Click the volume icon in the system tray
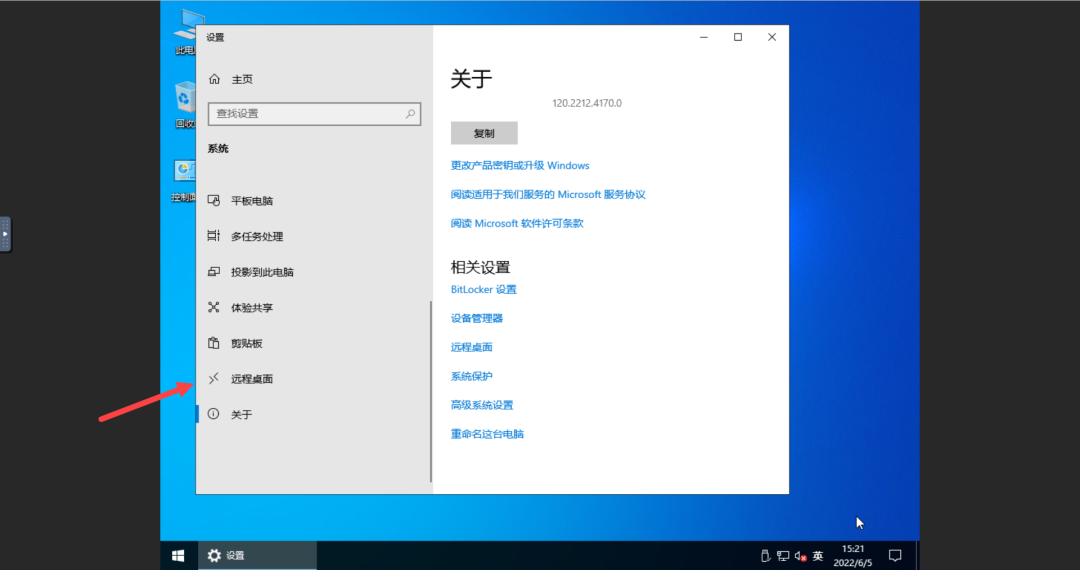The height and width of the screenshot is (570, 1080). click(x=800, y=556)
